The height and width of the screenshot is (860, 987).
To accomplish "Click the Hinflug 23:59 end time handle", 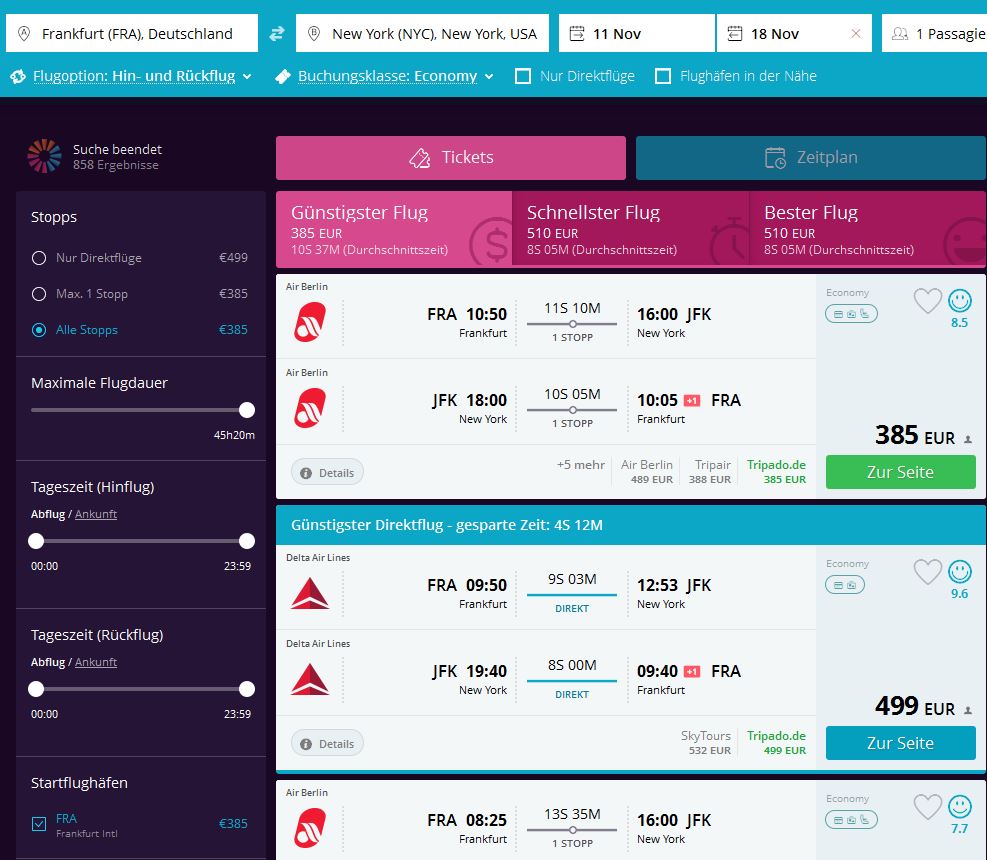I will [x=247, y=541].
